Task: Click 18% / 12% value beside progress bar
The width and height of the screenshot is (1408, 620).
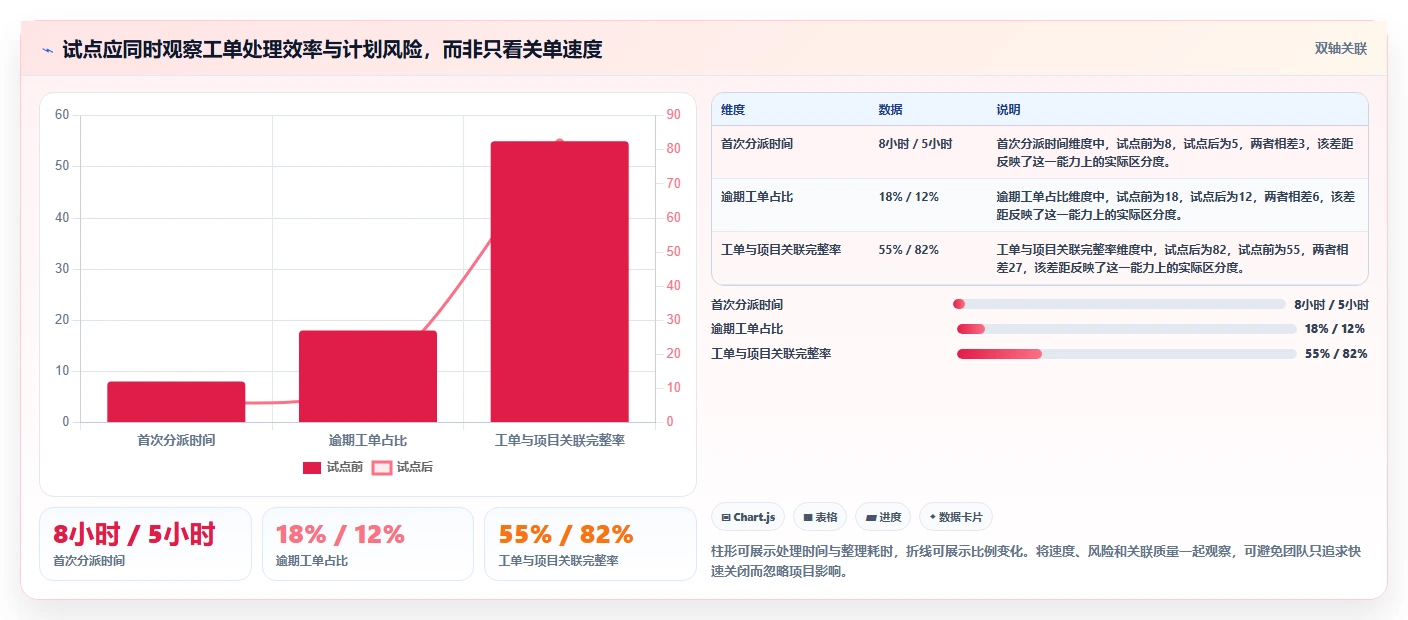Action: pyautogui.click(x=1335, y=329)
